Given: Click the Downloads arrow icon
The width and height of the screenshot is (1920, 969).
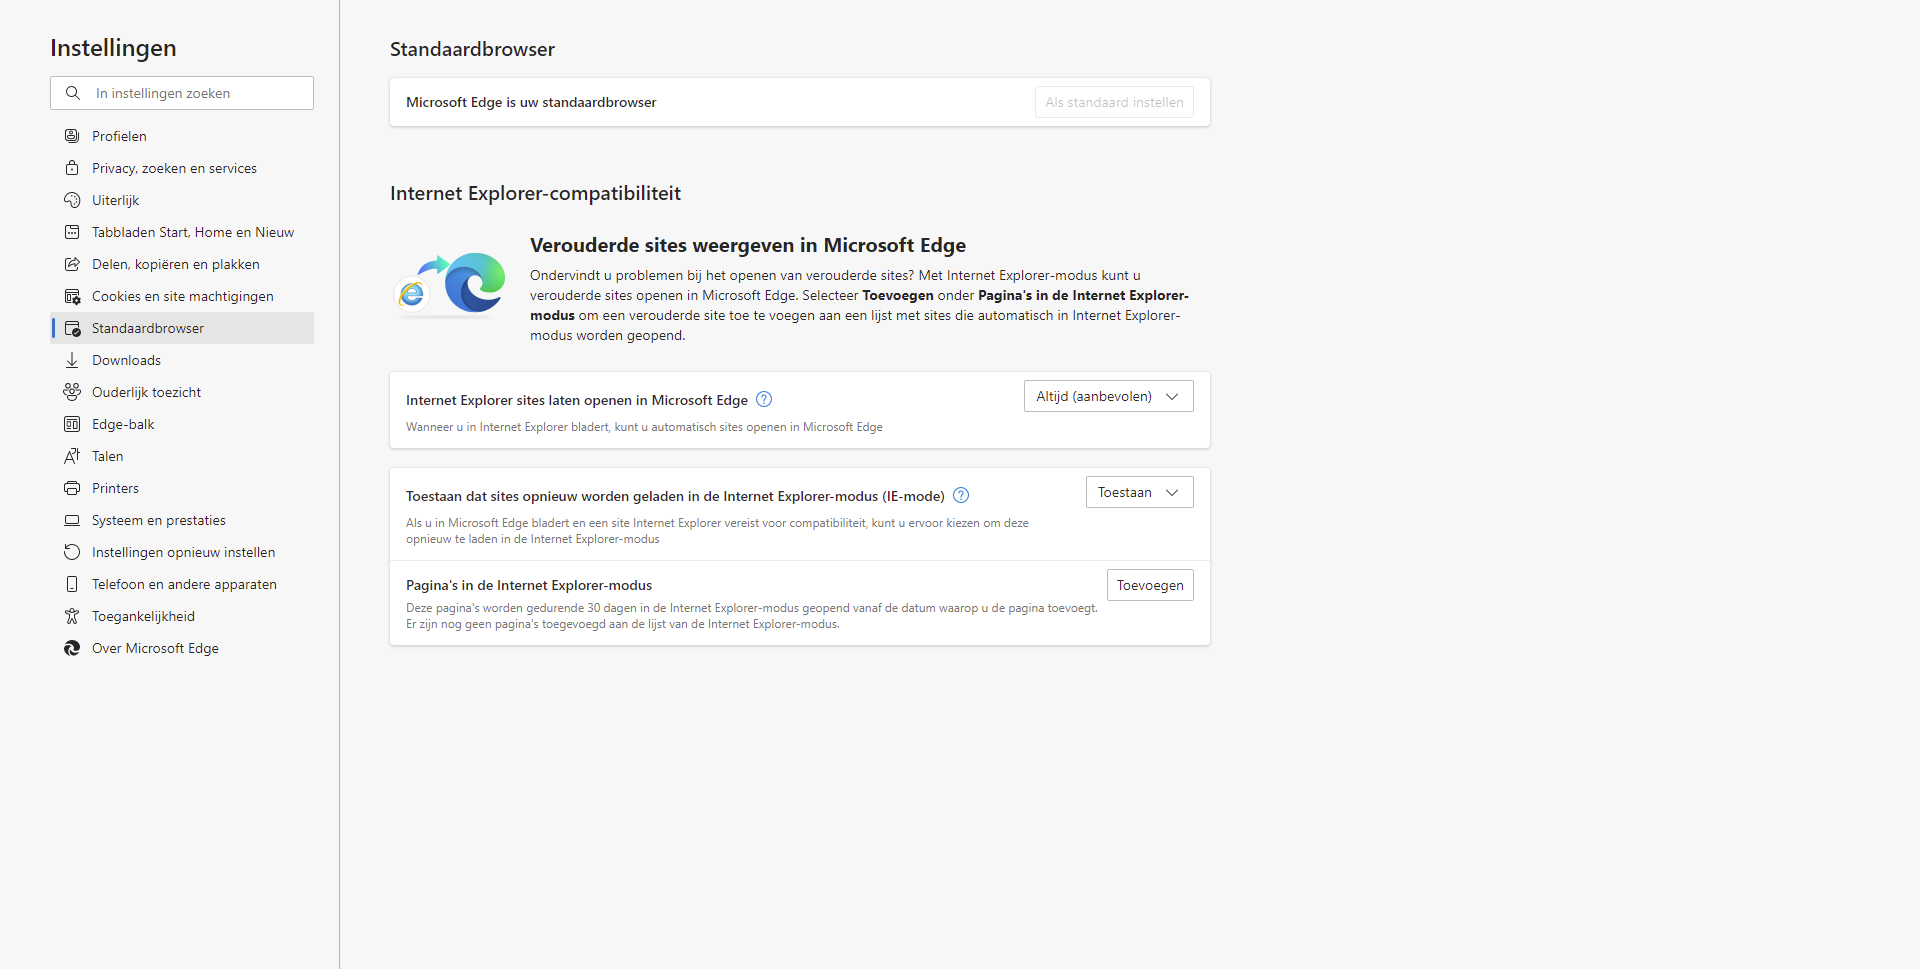Looking at the screenshot, I should pyautogui.click(x=72, y=360).
